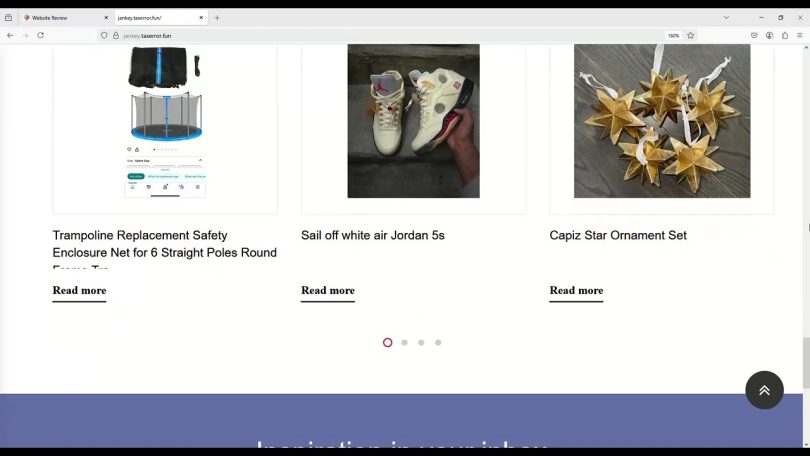Open the Firefox account icon

point(769,36)
